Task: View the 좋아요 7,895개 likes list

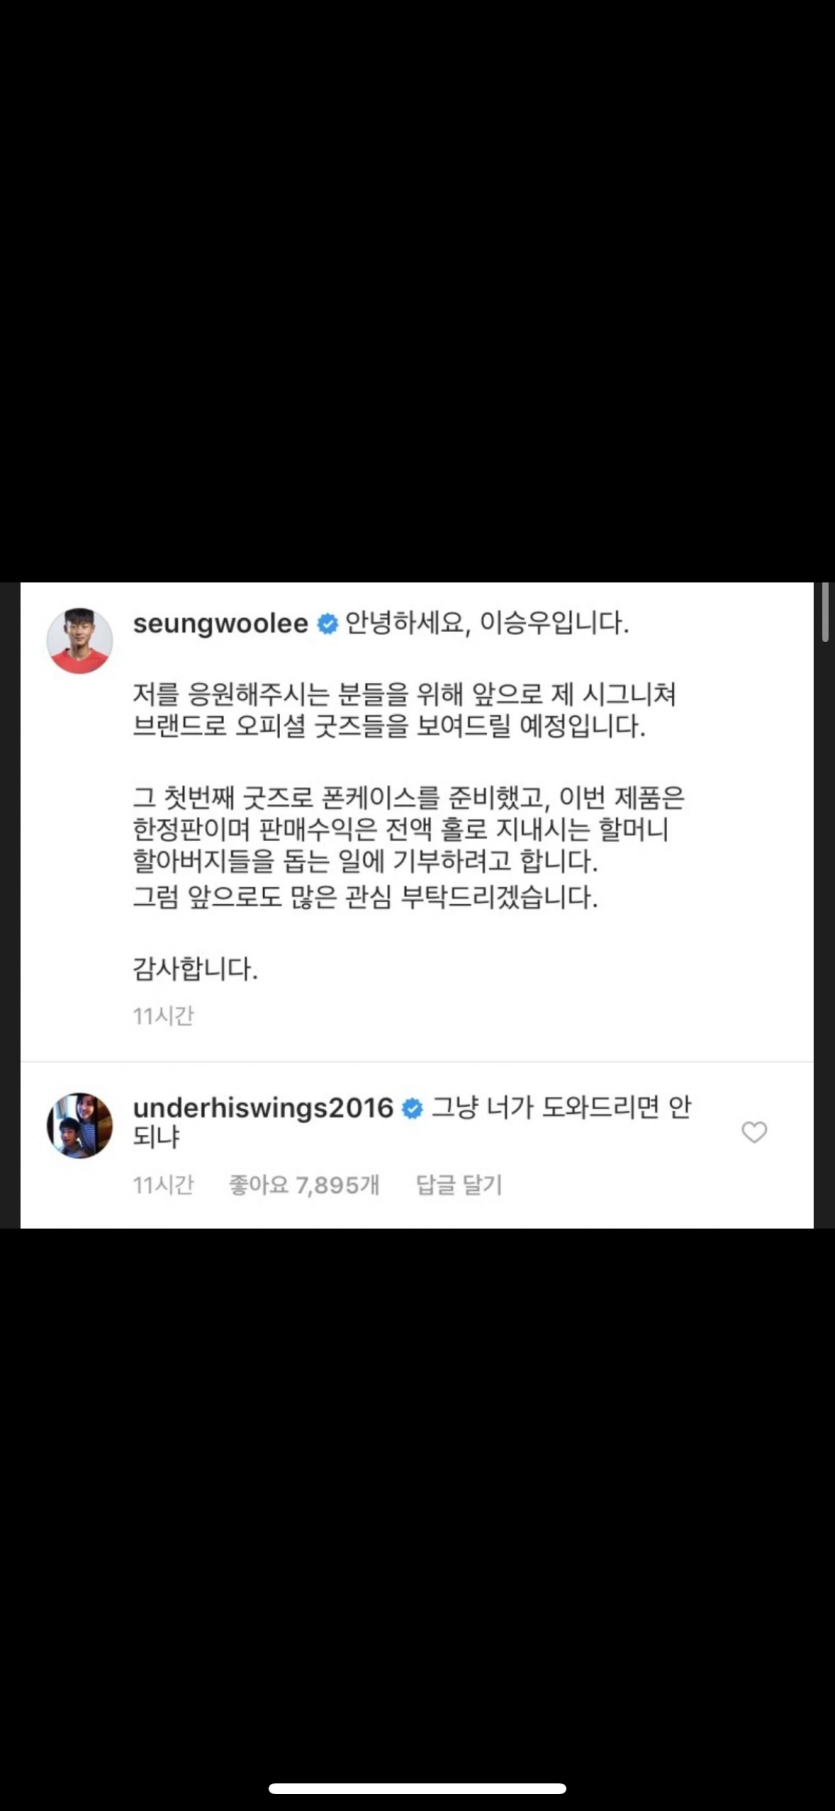Action: [304, 1185]
